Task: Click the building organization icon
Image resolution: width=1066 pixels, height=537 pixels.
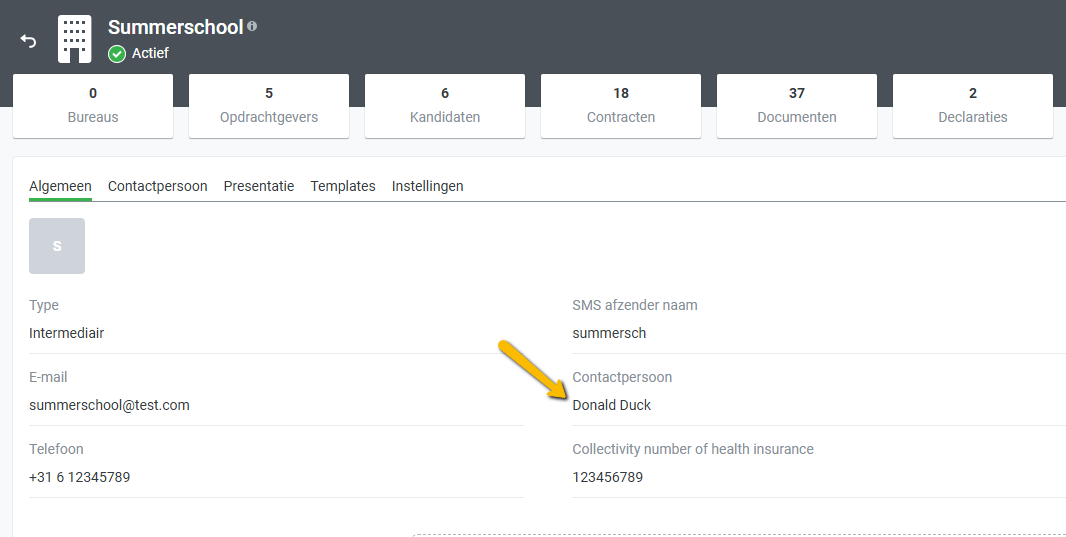Action: (75, 39)
